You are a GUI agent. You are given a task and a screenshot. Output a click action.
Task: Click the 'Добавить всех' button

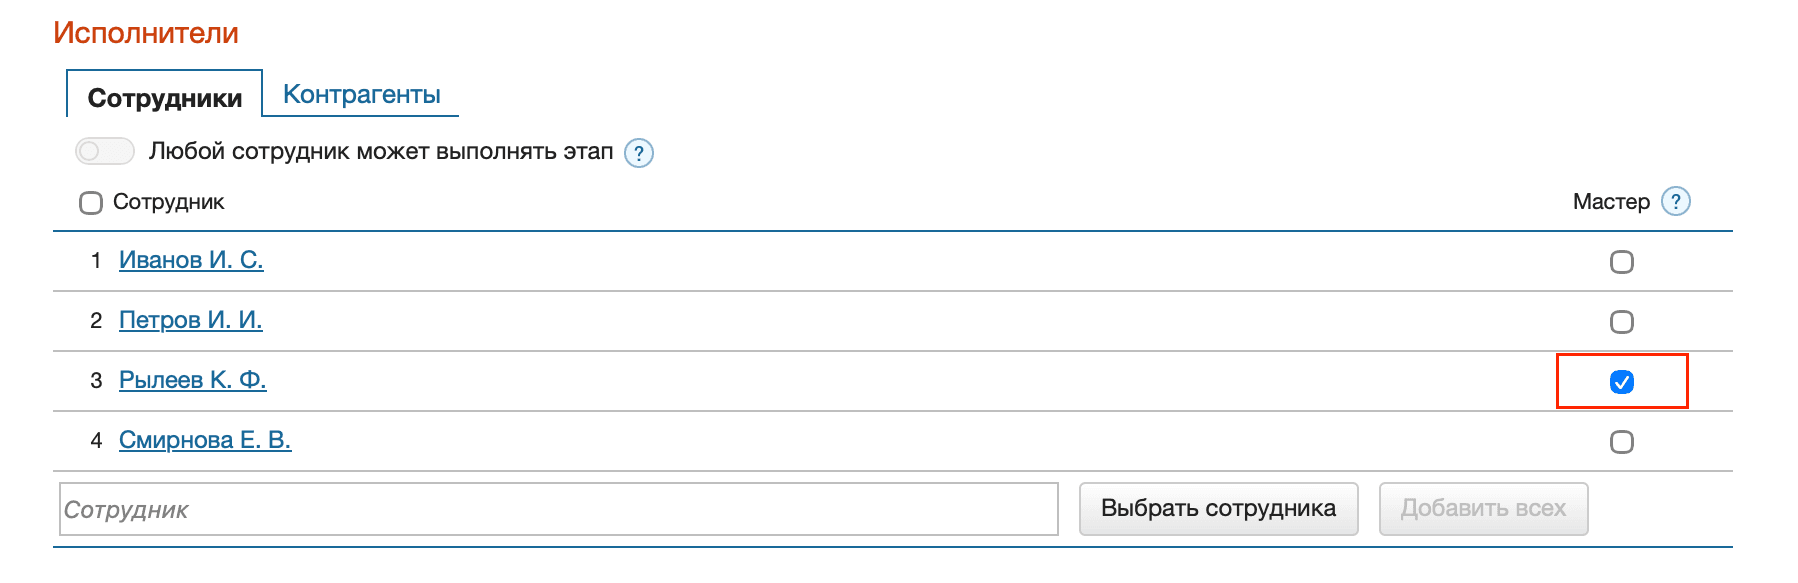1483,509
